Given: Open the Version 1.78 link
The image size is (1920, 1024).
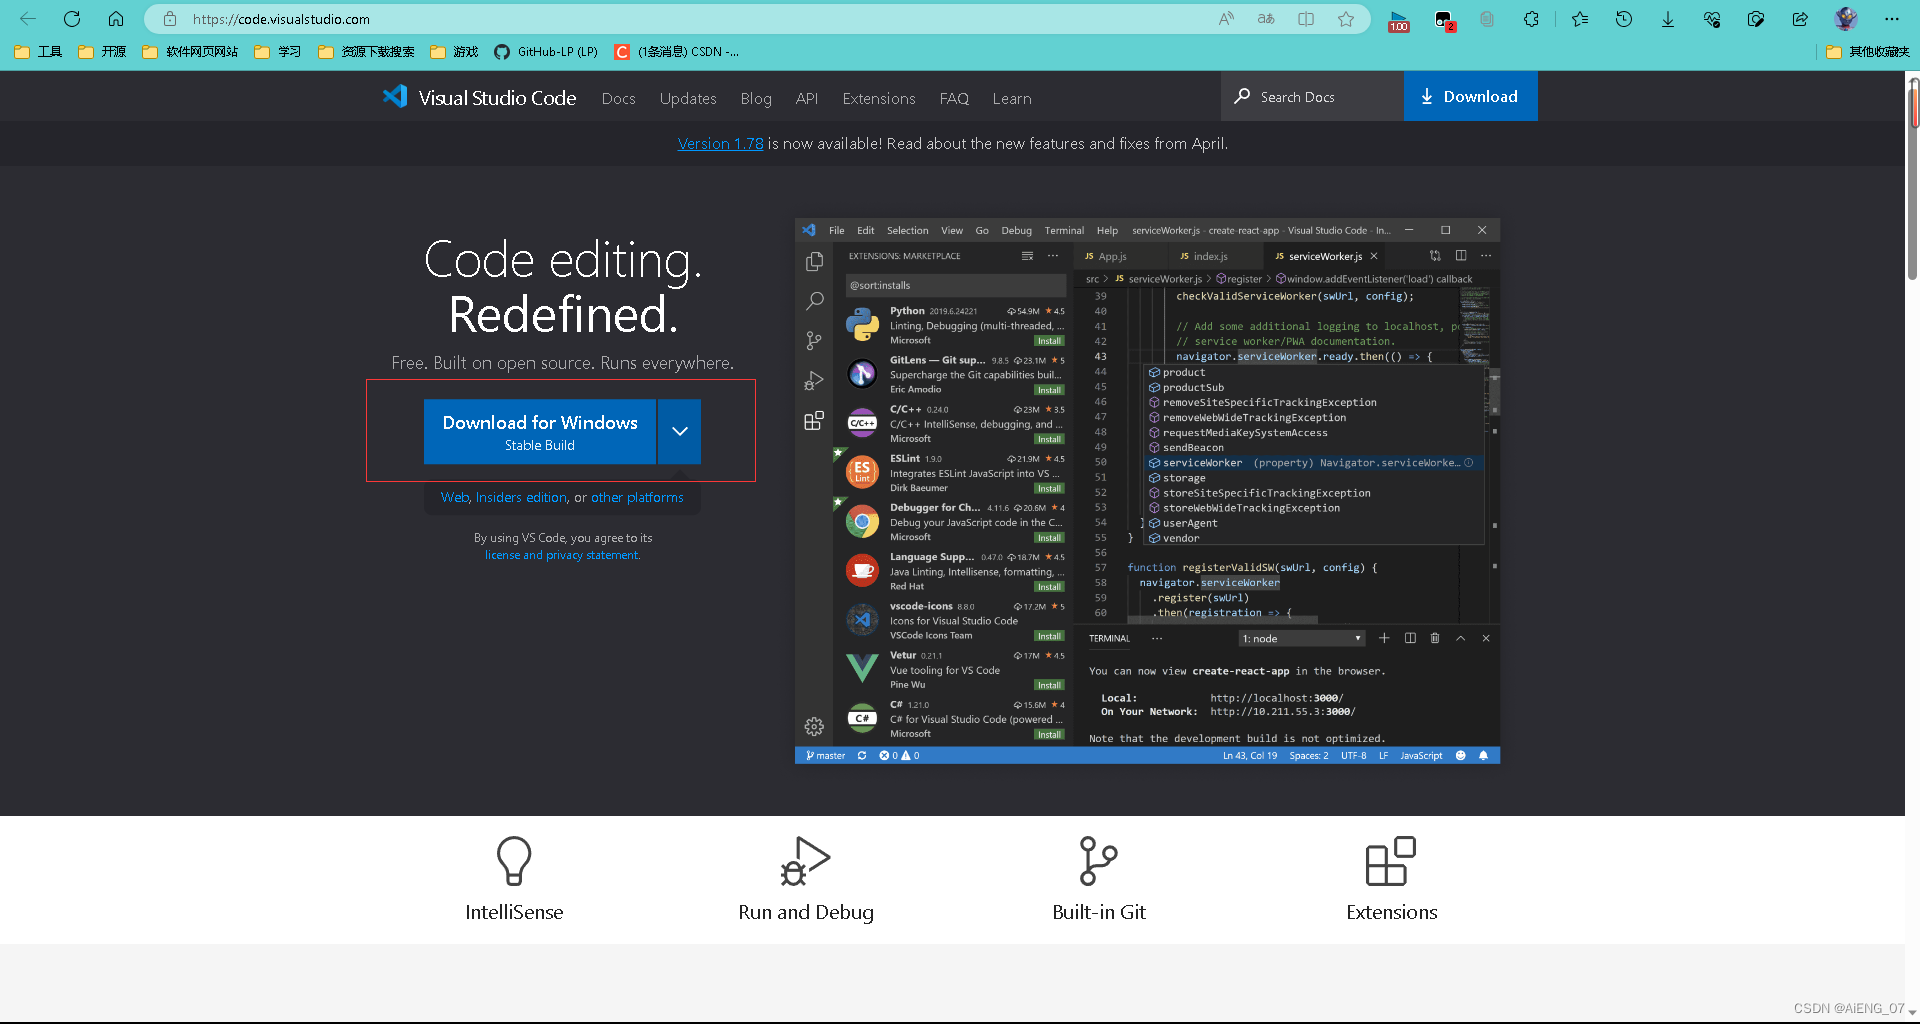Looking at the screenshot, I should point(720,144).
